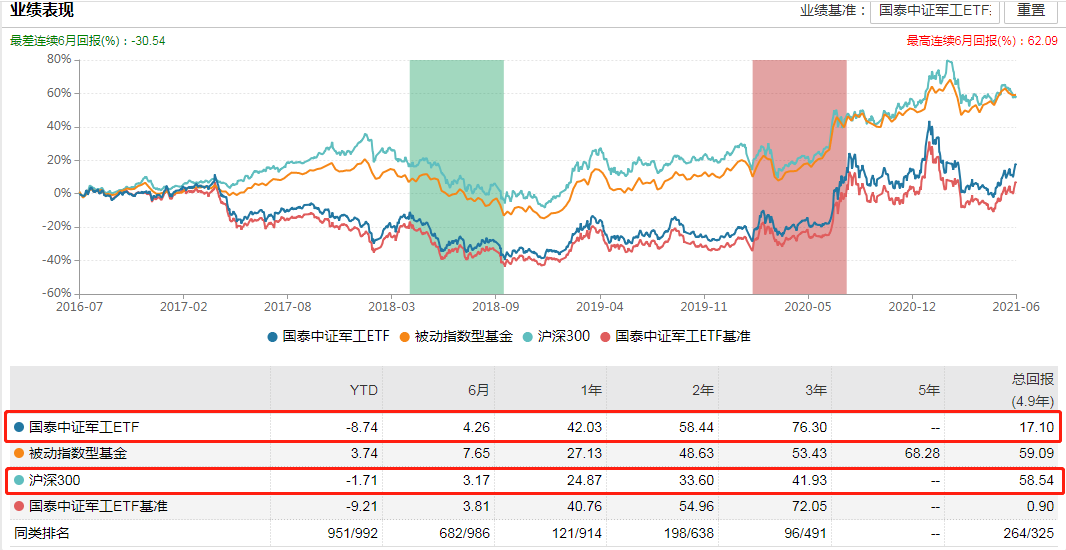Open the 业绩基准 benchmark dropdown
Image resolution: width=1066 pixels, height=550 pixels.
coord(935,11)
